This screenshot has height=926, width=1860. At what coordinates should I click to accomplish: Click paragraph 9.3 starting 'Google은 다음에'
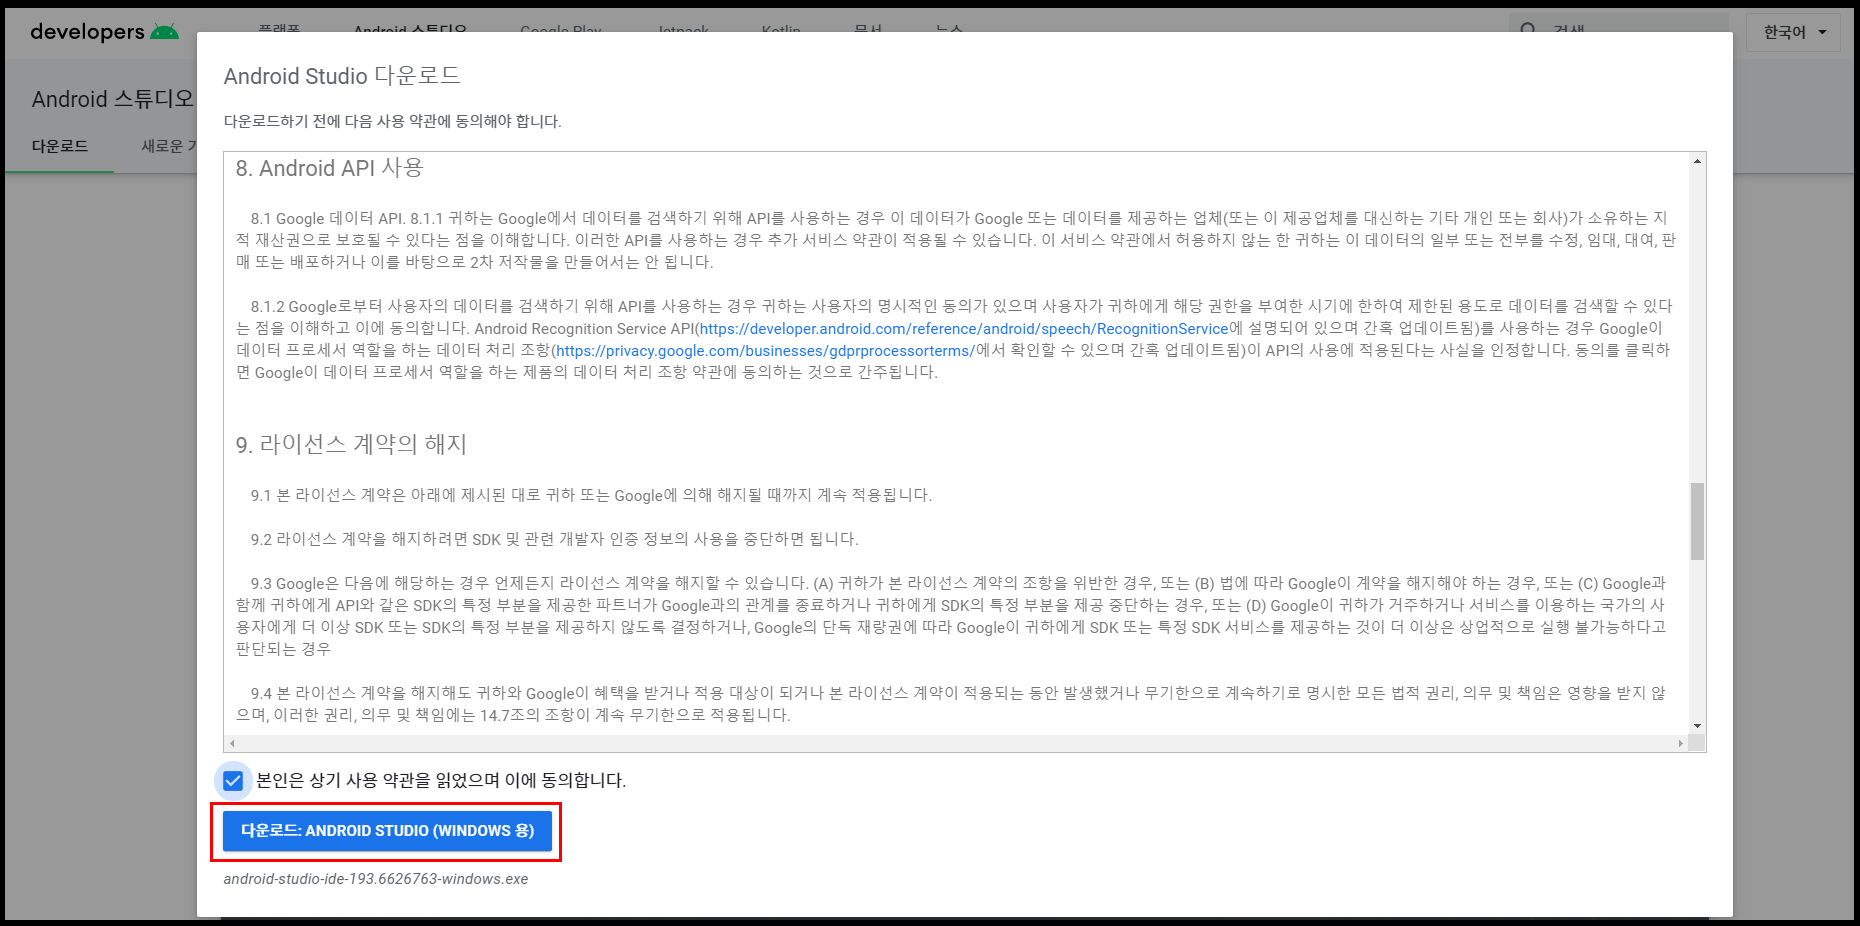pyautogui.click(x=952, y=616)
